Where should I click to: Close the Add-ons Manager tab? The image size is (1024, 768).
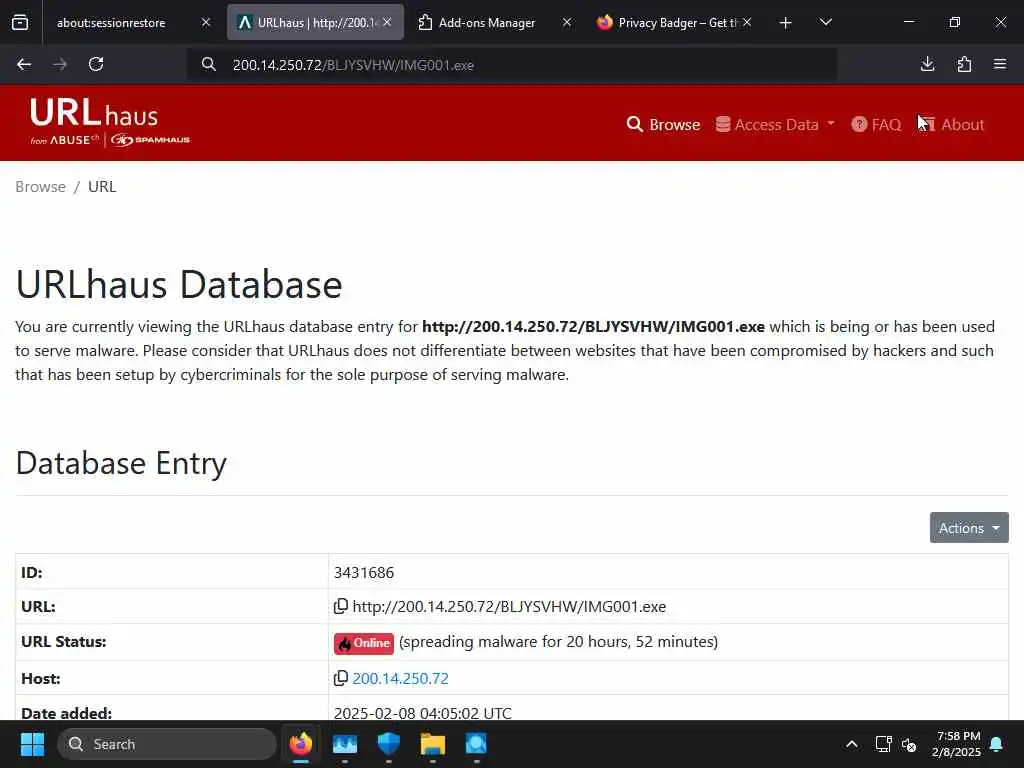tap(567, 23)
